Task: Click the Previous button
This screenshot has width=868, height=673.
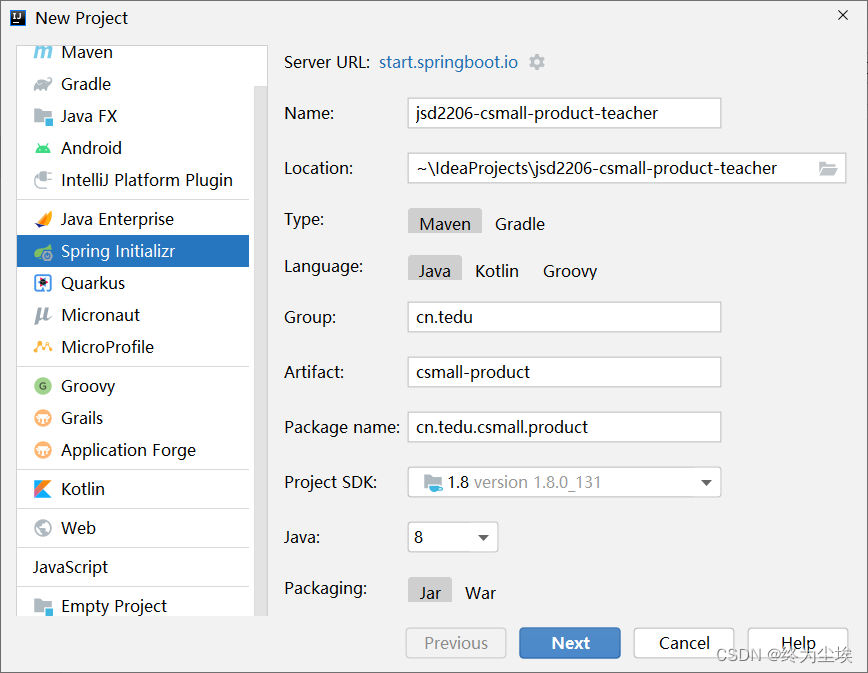Action: [456, 643]
